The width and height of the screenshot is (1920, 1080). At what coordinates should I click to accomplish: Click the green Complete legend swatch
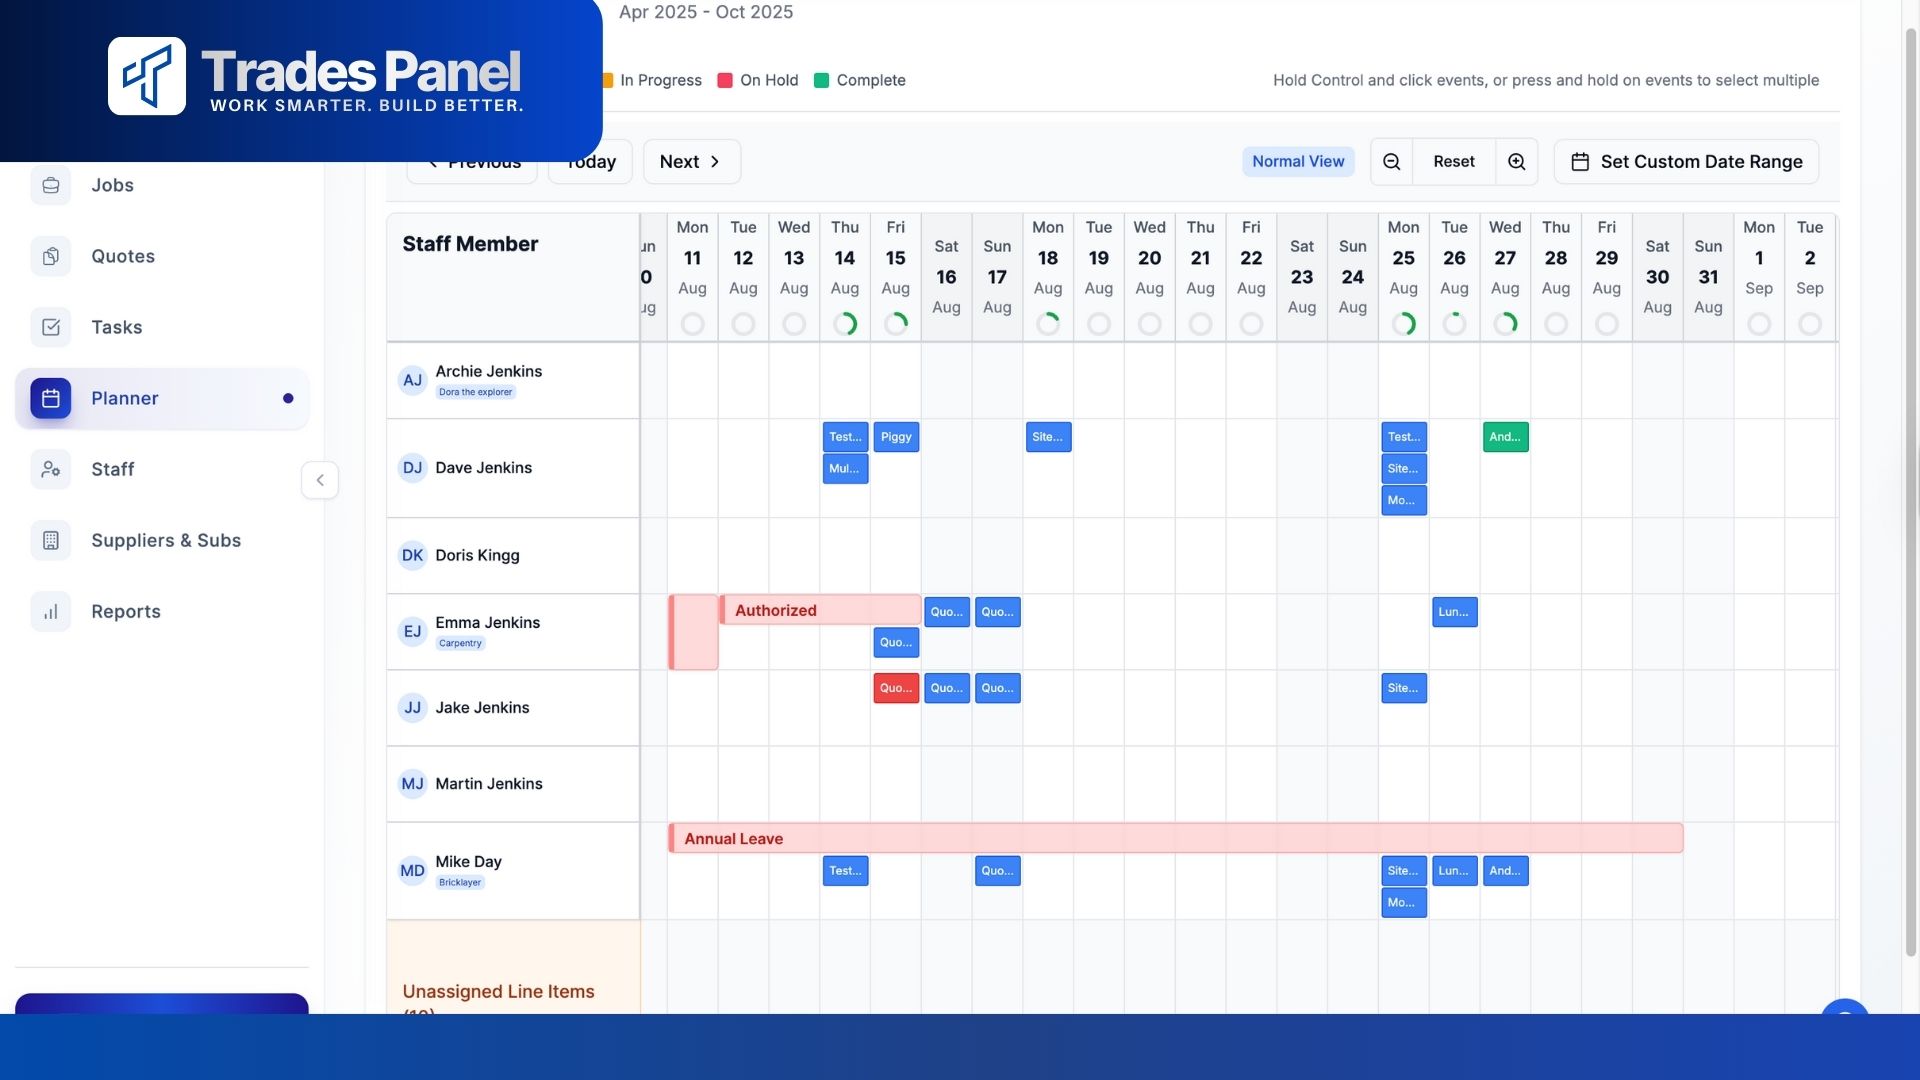pyautogui.click(x=822, y=80)
